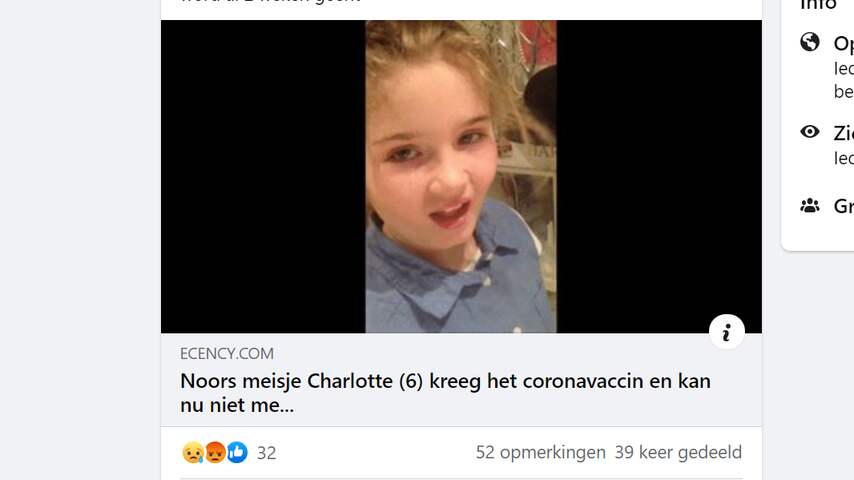This screenshot has width=854, height=480.
Task: Click the video thumbnail of the girl
Action: coord(461,177)
